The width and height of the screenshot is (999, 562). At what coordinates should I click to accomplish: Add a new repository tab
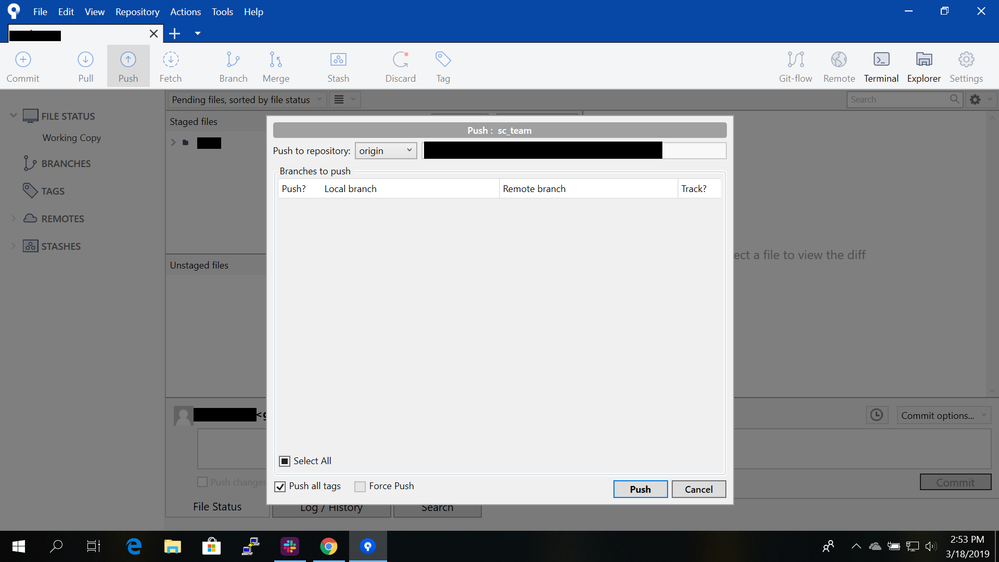[x=175, y=33]
